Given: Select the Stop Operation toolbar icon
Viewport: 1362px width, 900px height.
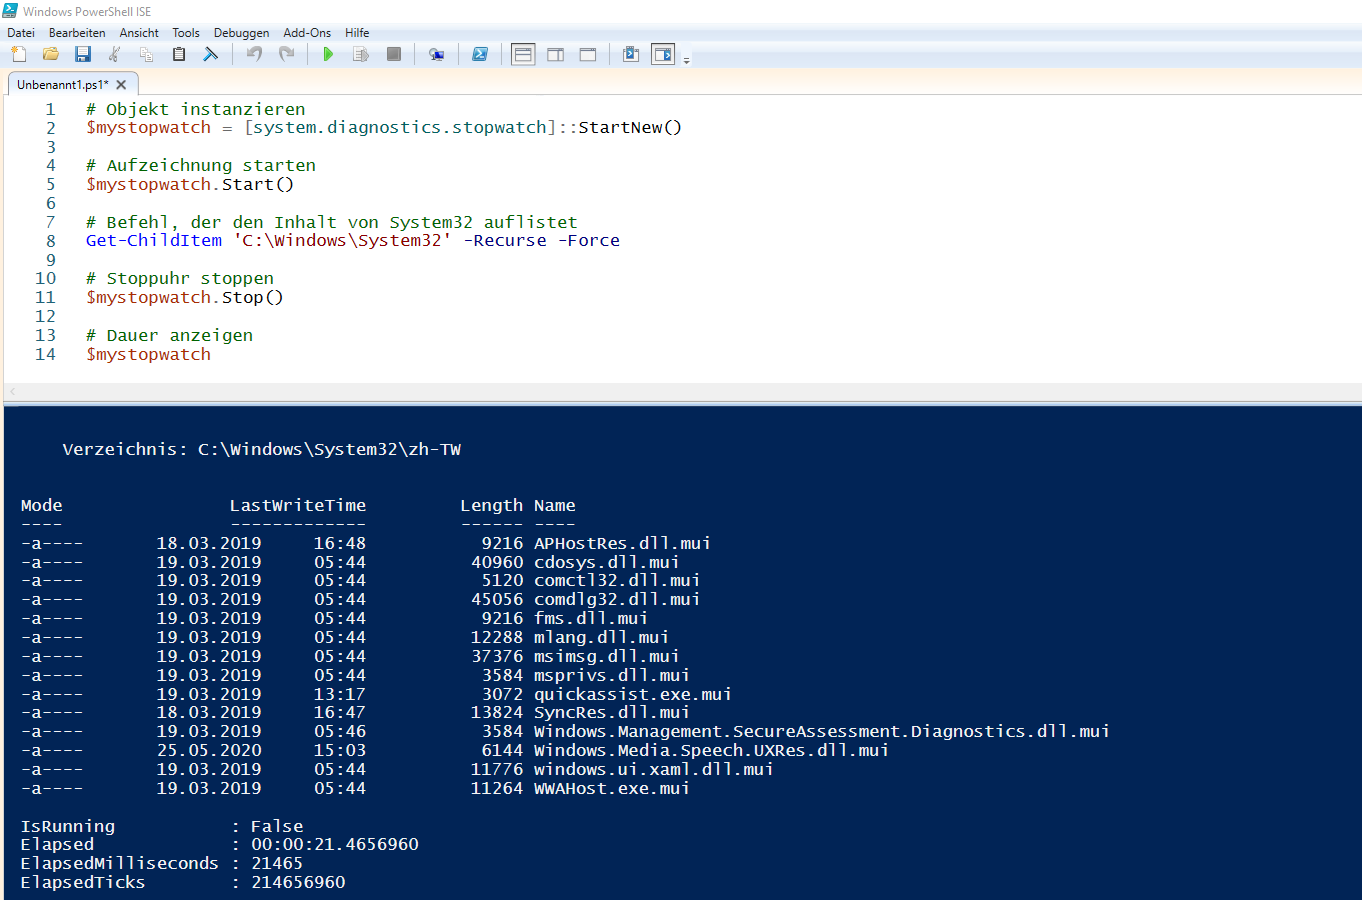Looking at the screenshot, I should tap(393, 54).
